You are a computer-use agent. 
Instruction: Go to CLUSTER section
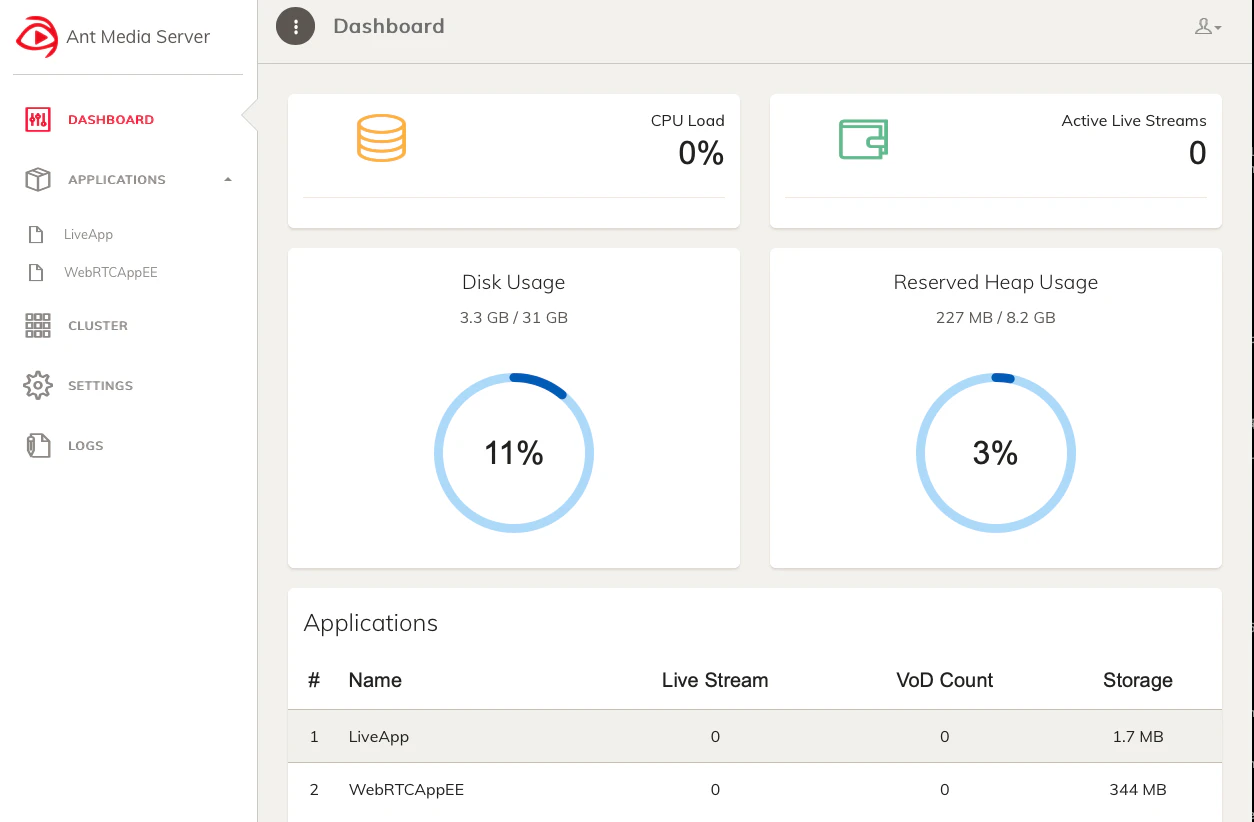(x=98, y=326)
